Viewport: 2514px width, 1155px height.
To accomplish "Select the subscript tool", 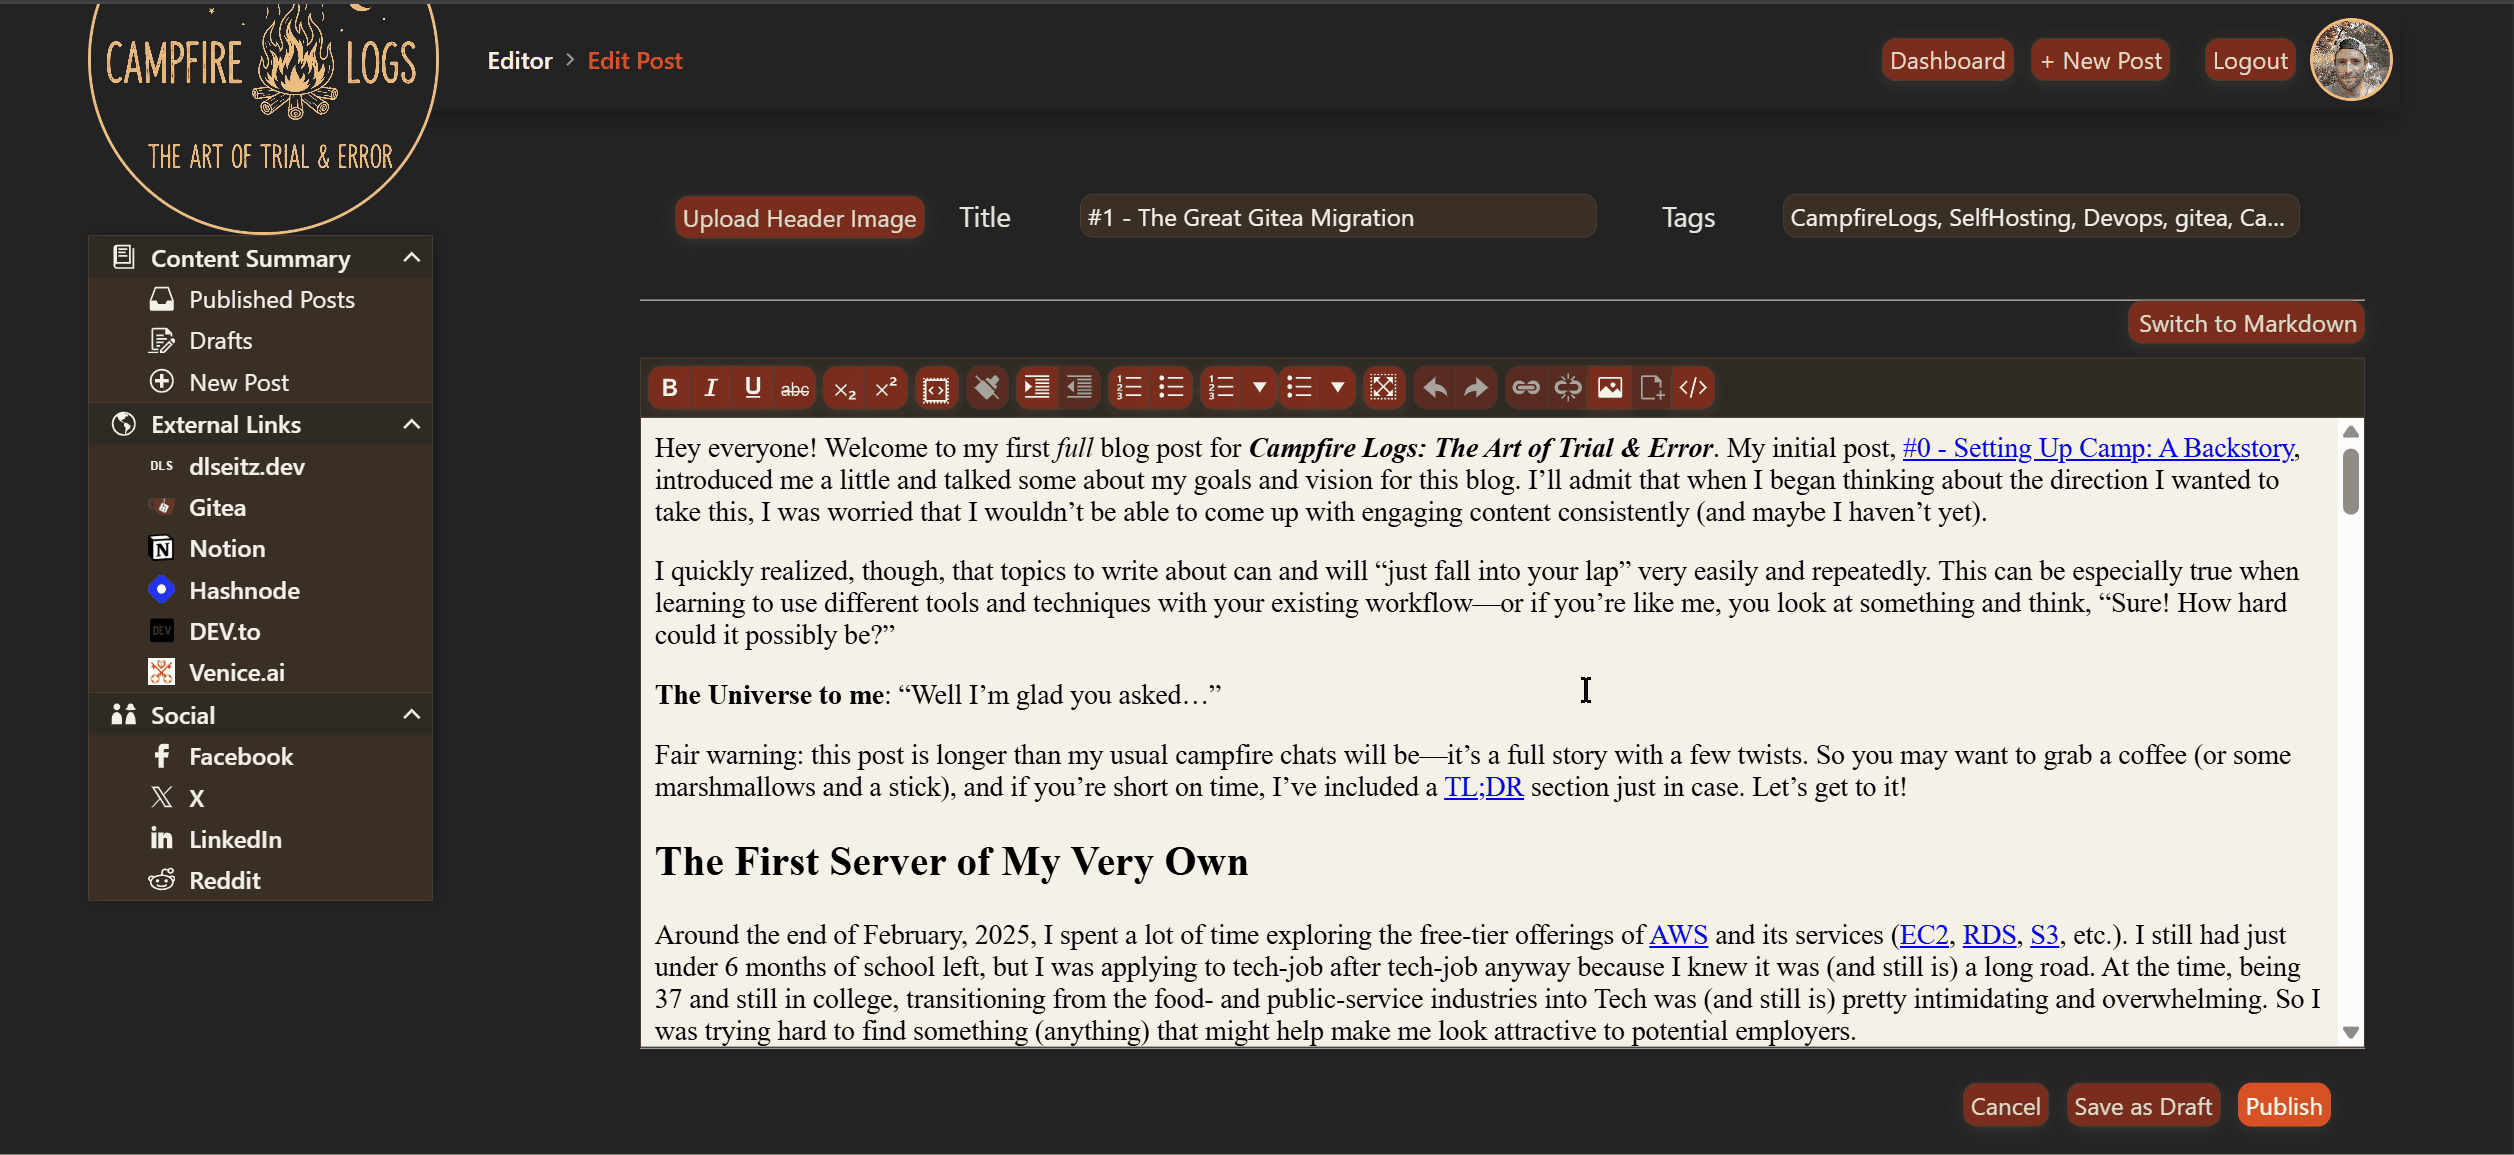I will coord(845,389).
